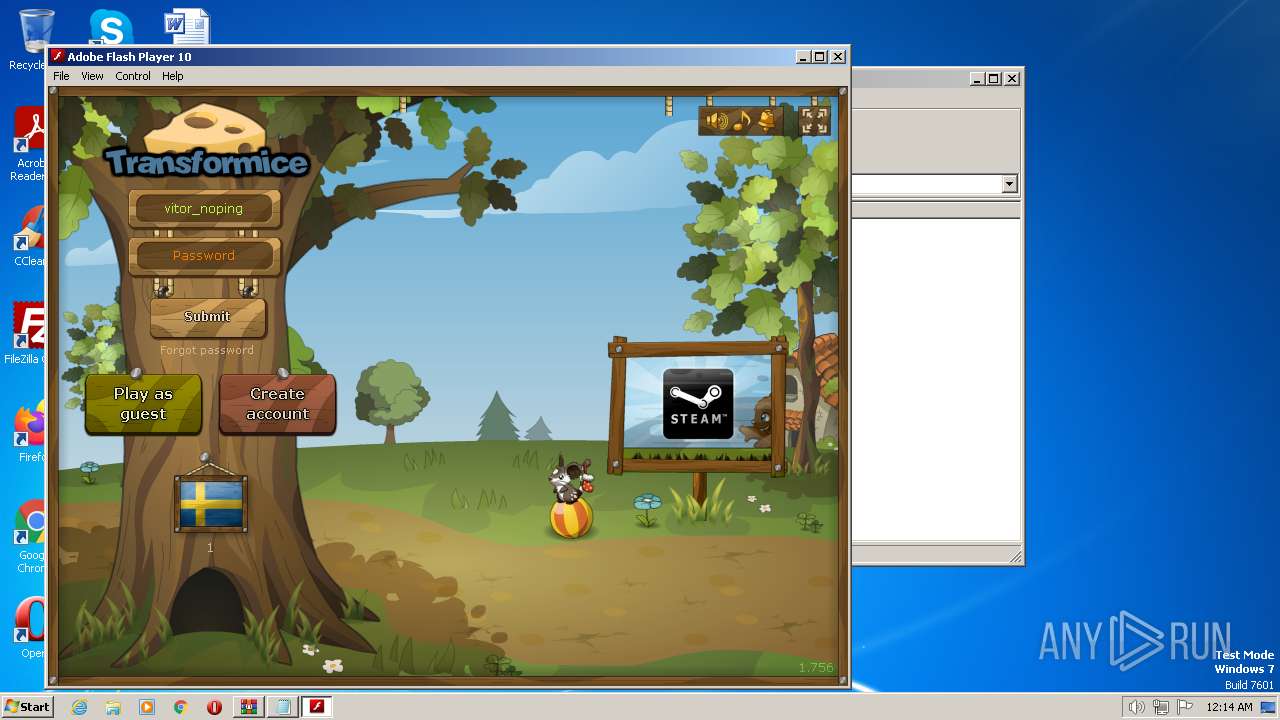Minimize the Adobe Flash Player window
The width and height of the screenshot is (1280, 720).
point(803,57)
